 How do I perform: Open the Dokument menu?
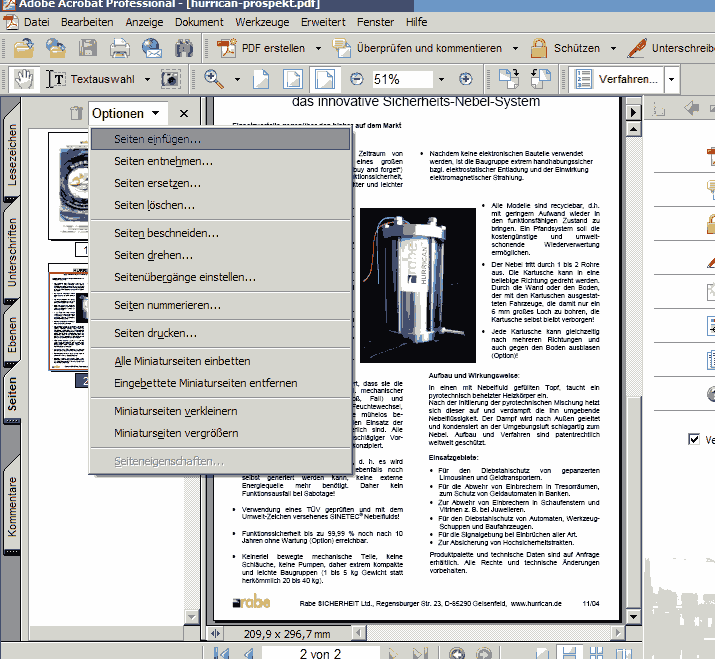coord(199,22)
